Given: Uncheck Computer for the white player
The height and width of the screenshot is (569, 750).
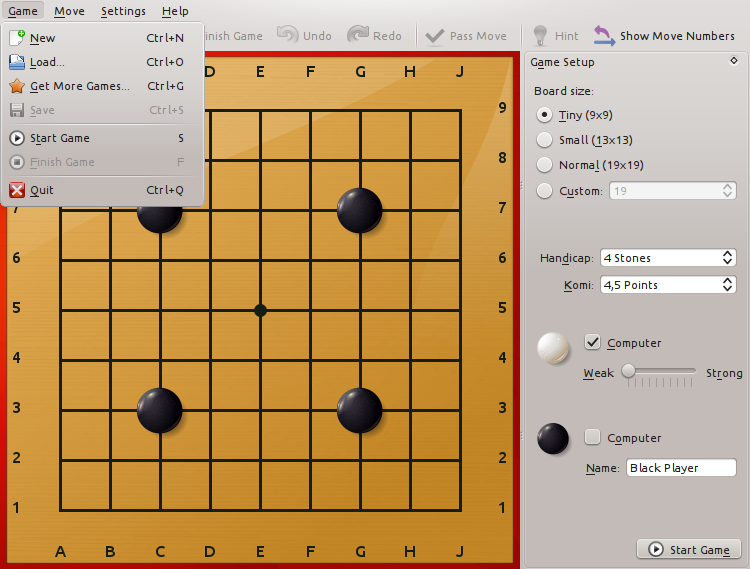Looking at the screenshot, I should 593,343.
